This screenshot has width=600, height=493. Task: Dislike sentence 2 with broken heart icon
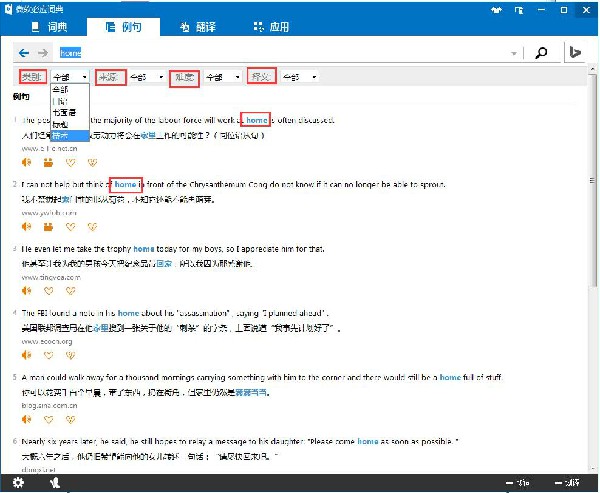pos(92,227)
